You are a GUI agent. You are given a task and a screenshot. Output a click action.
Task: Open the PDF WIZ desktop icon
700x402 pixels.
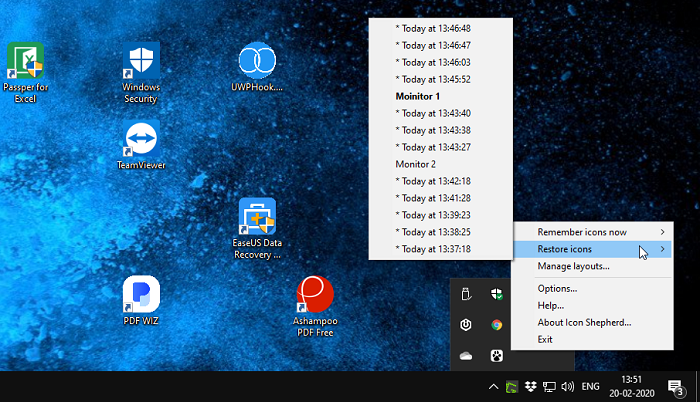coord(141,295)
